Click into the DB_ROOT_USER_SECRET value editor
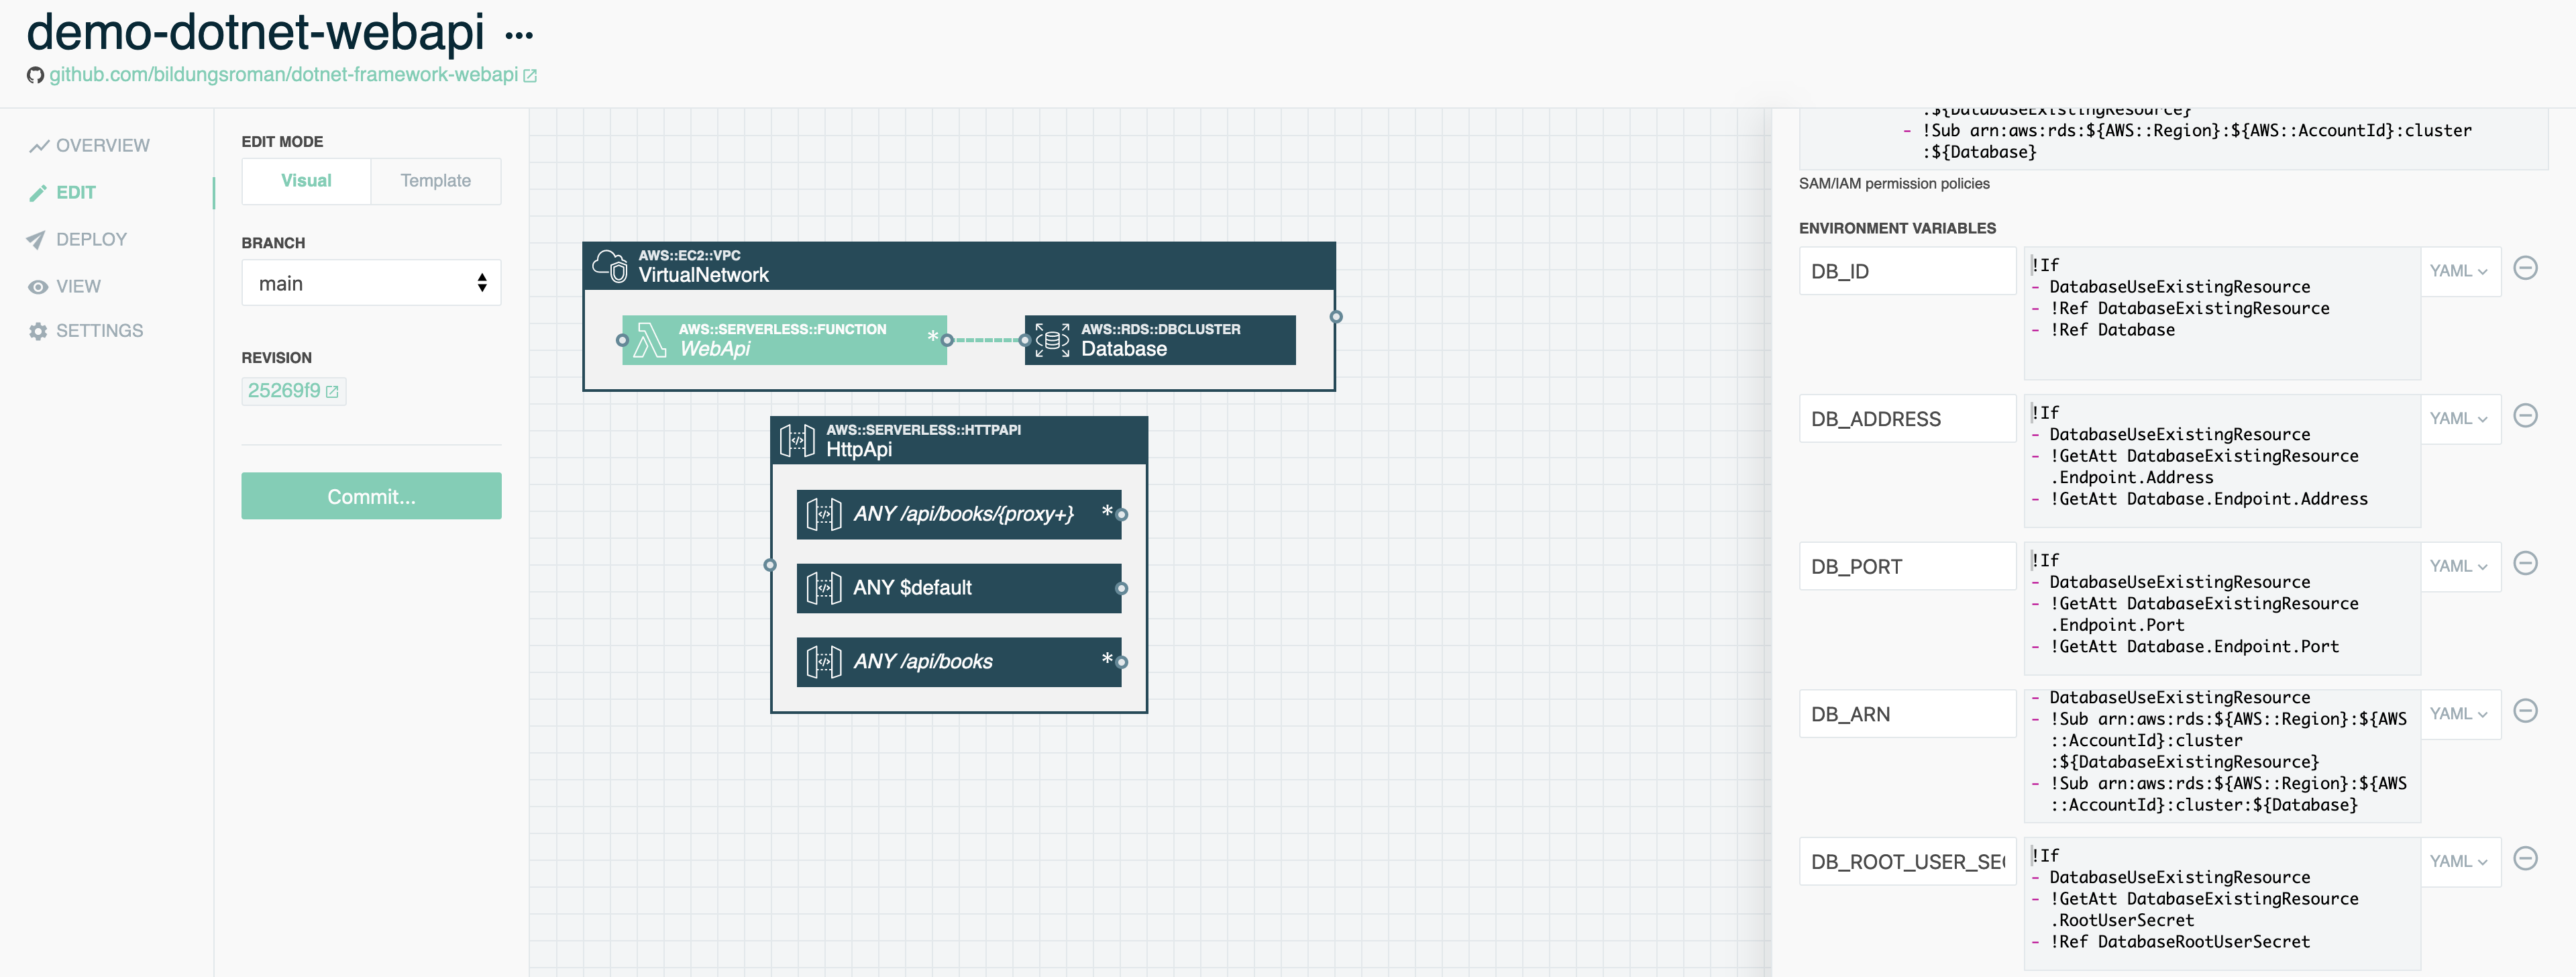Viewport: 2576px width, 977px height. [x=2222, y=903]
